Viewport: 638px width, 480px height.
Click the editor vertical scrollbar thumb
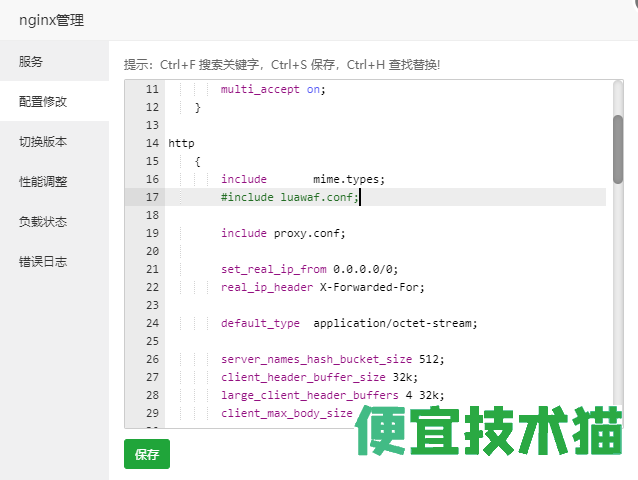[618, 149]
